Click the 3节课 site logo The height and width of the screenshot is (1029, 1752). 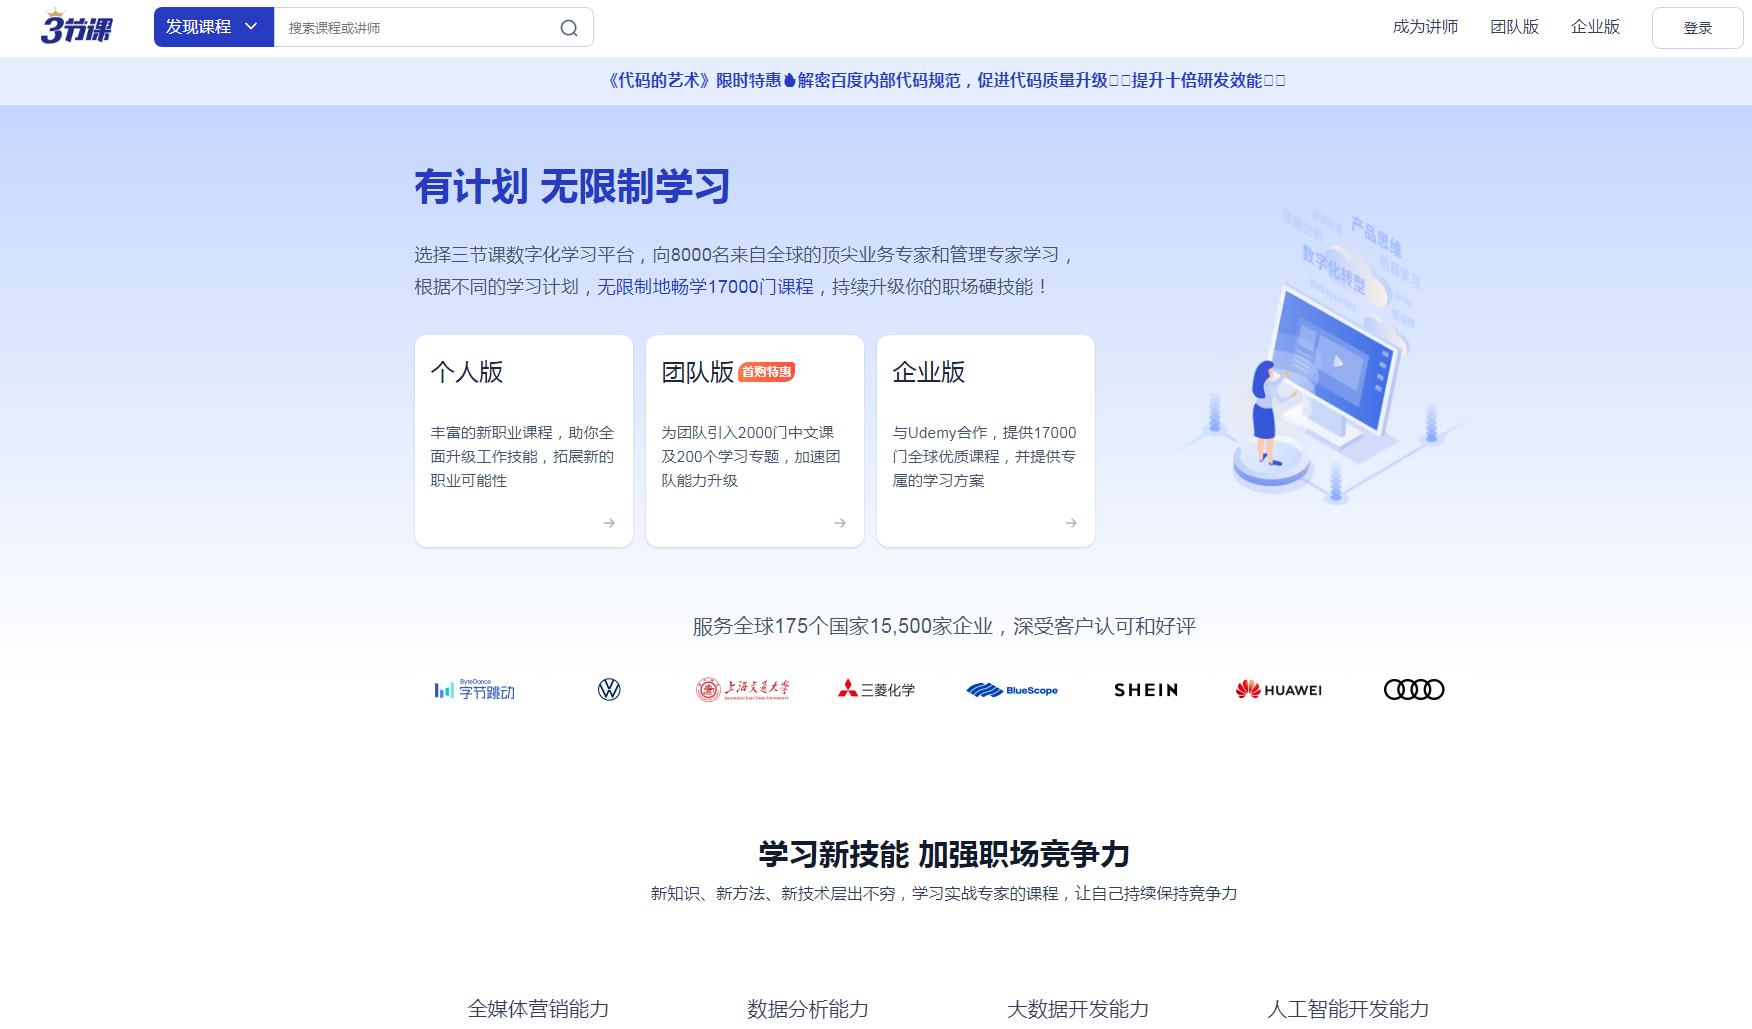click(x=76, y=28)
